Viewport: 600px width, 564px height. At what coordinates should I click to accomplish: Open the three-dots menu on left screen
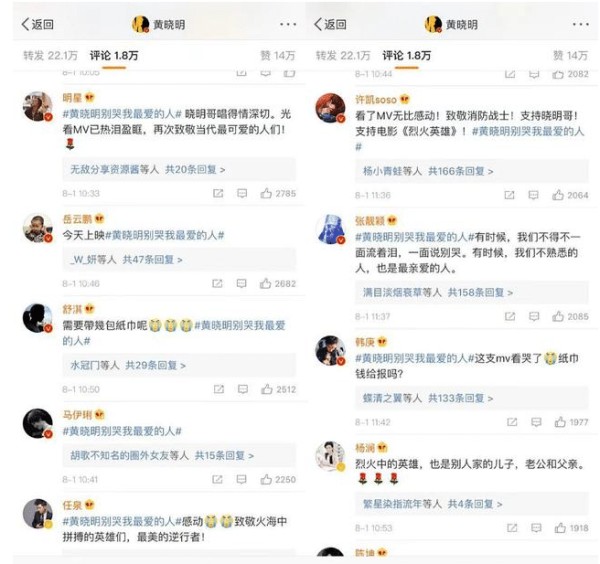pos(288,24)
